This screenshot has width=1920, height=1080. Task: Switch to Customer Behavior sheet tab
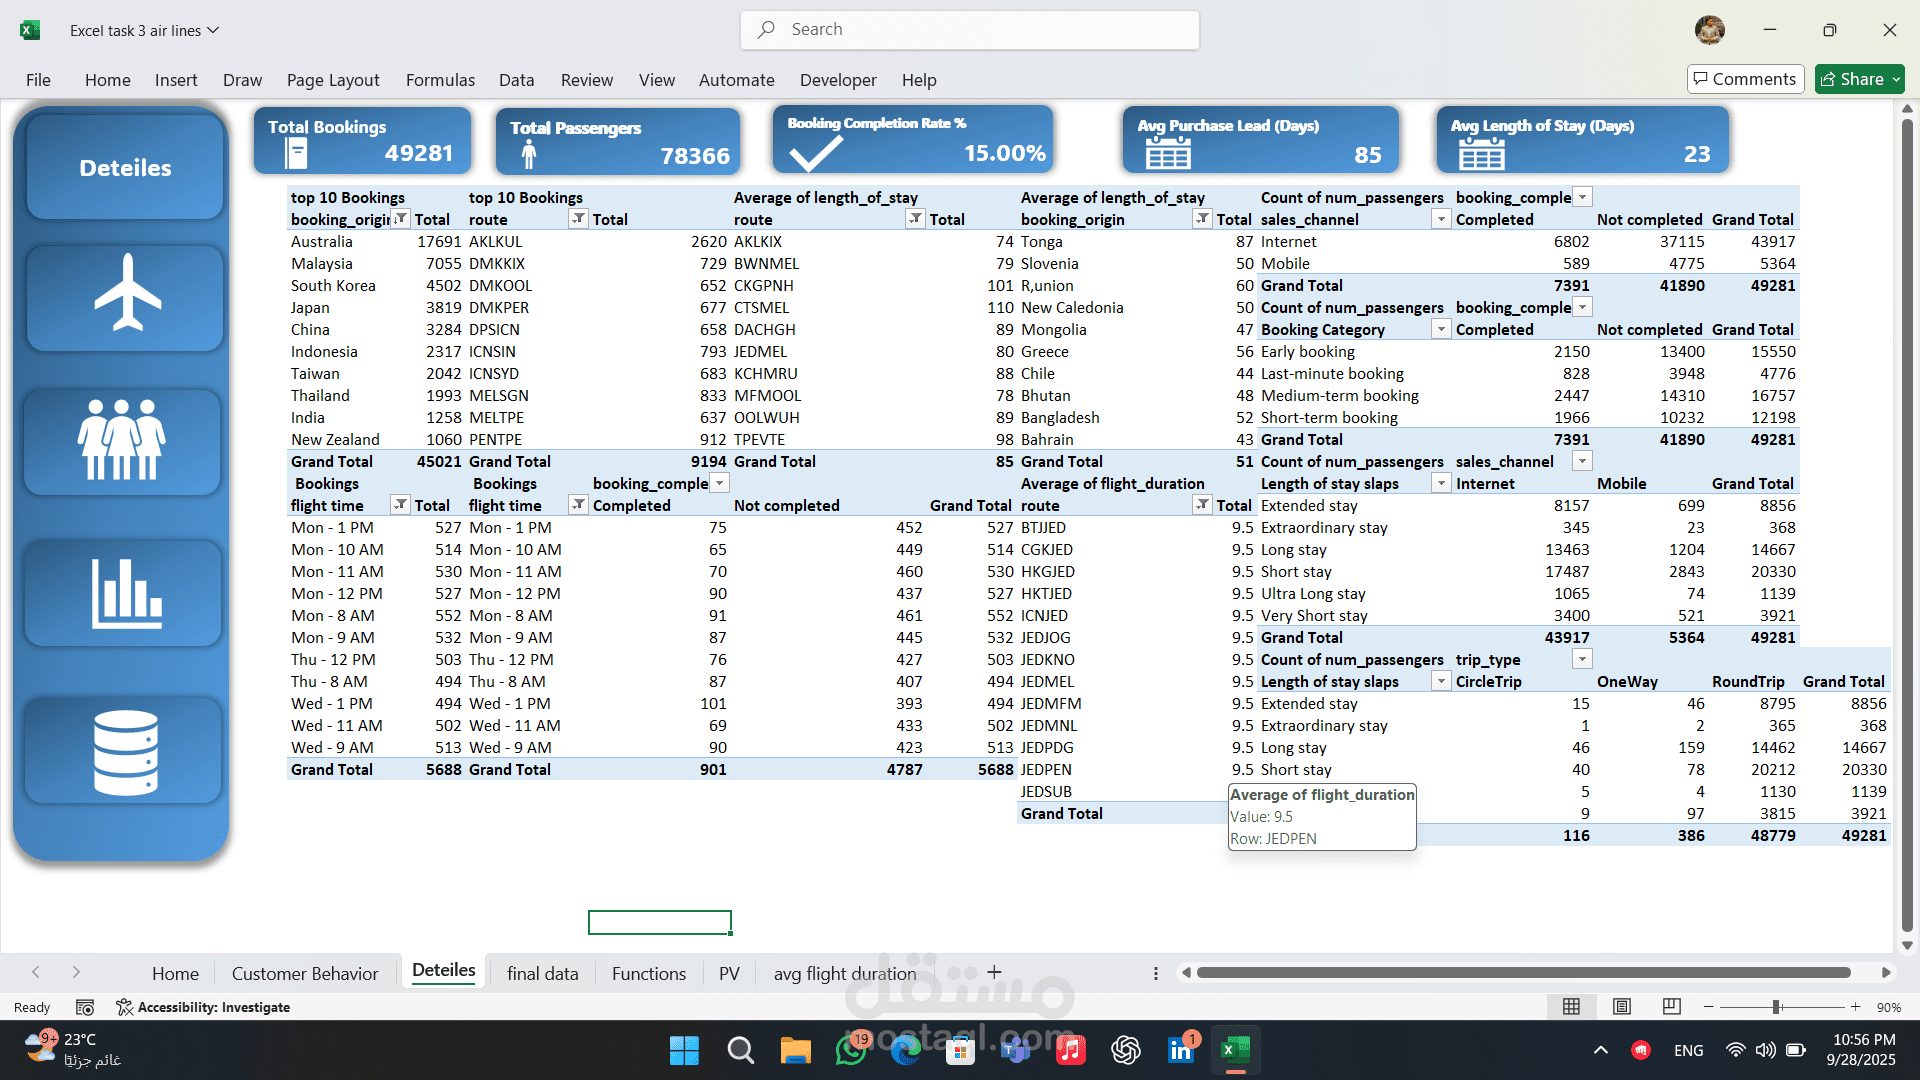click(305, 973)
